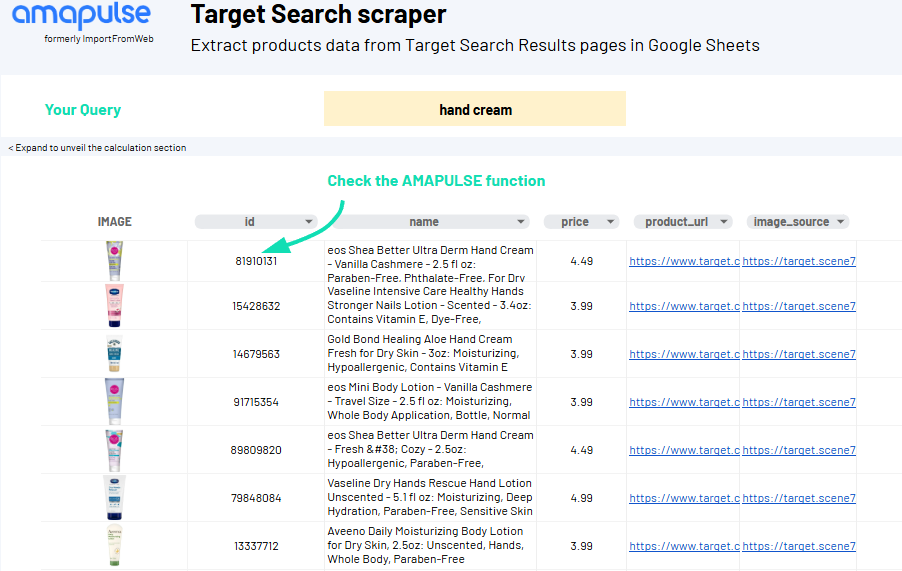Viewport: 902px width, 571px height.
Task: Open product URL for id 13337712
Action: click(684, 546)
